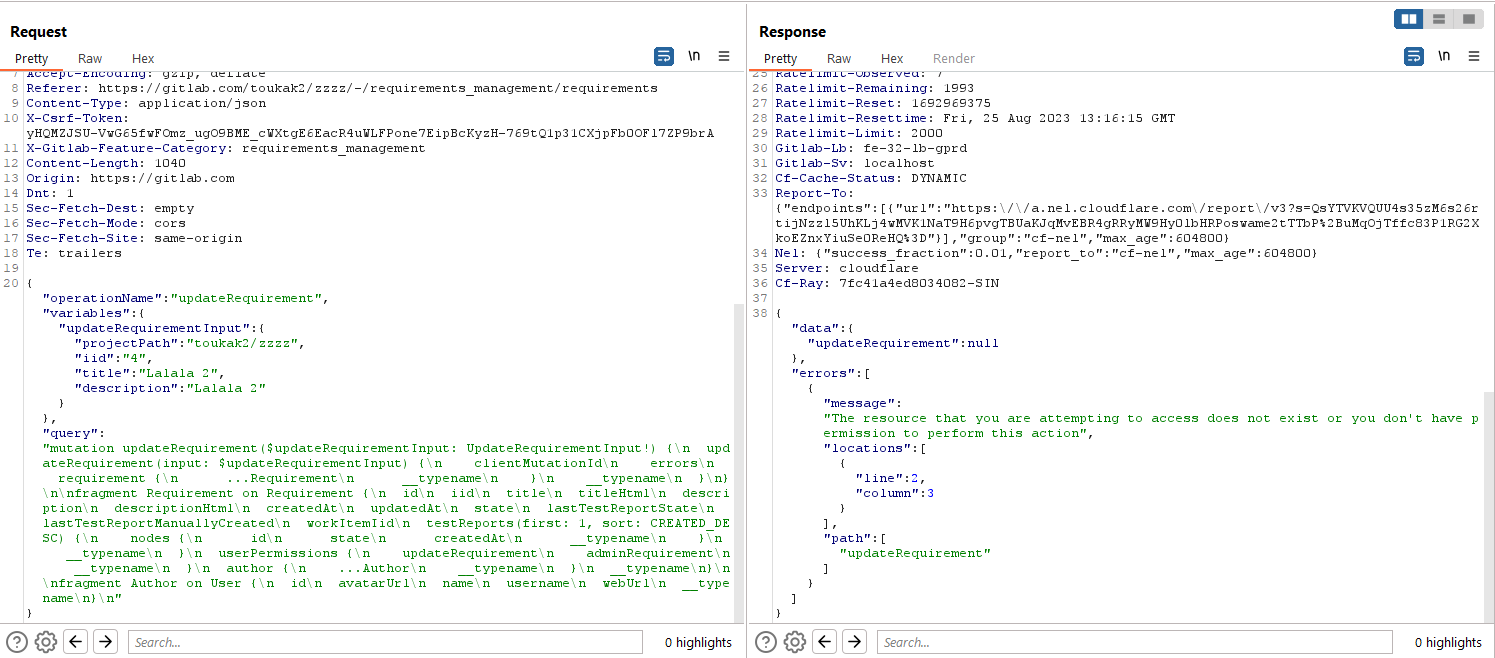Image resolution: width=1495 pixels, height=658 pixels.
Task: Open the Response Render tab
Action: (953, 59)
